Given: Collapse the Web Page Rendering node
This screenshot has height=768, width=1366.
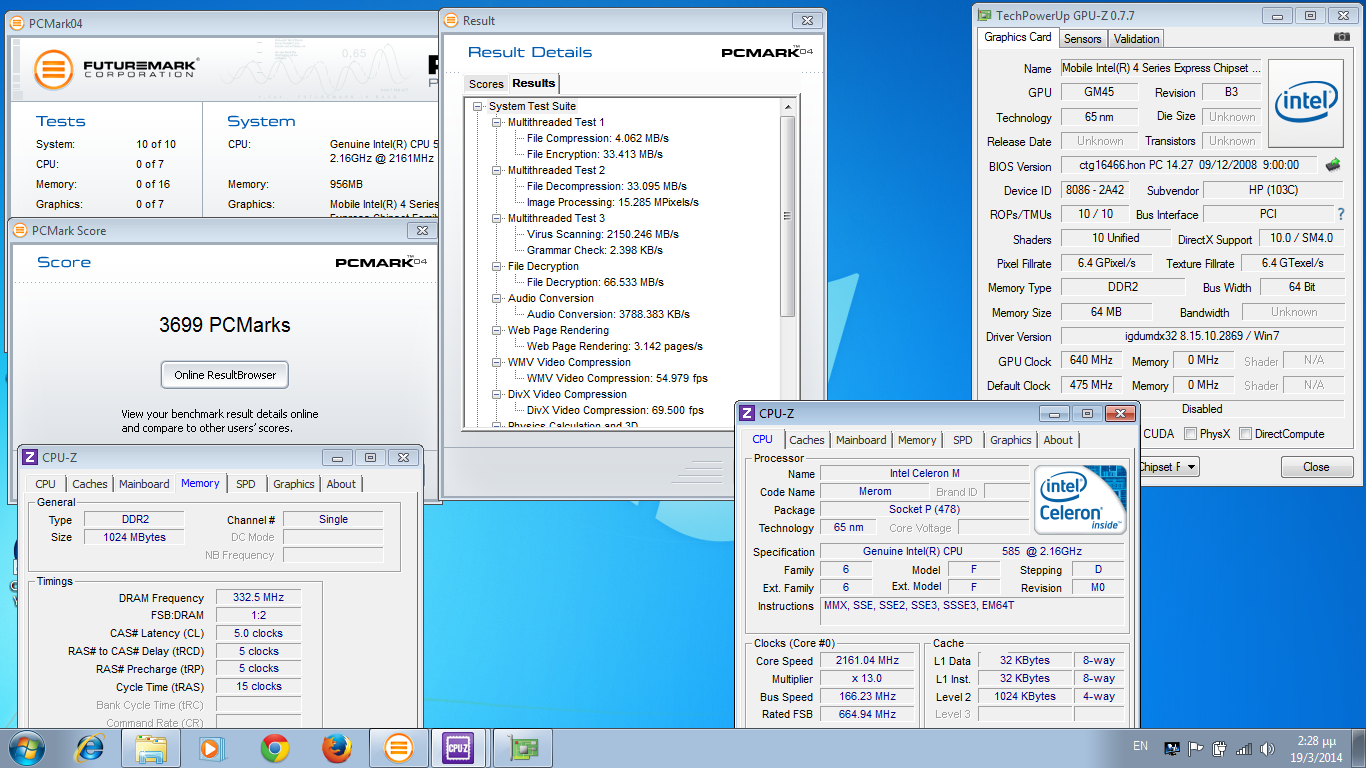Looking at the screenshot, I should (497, 330).
